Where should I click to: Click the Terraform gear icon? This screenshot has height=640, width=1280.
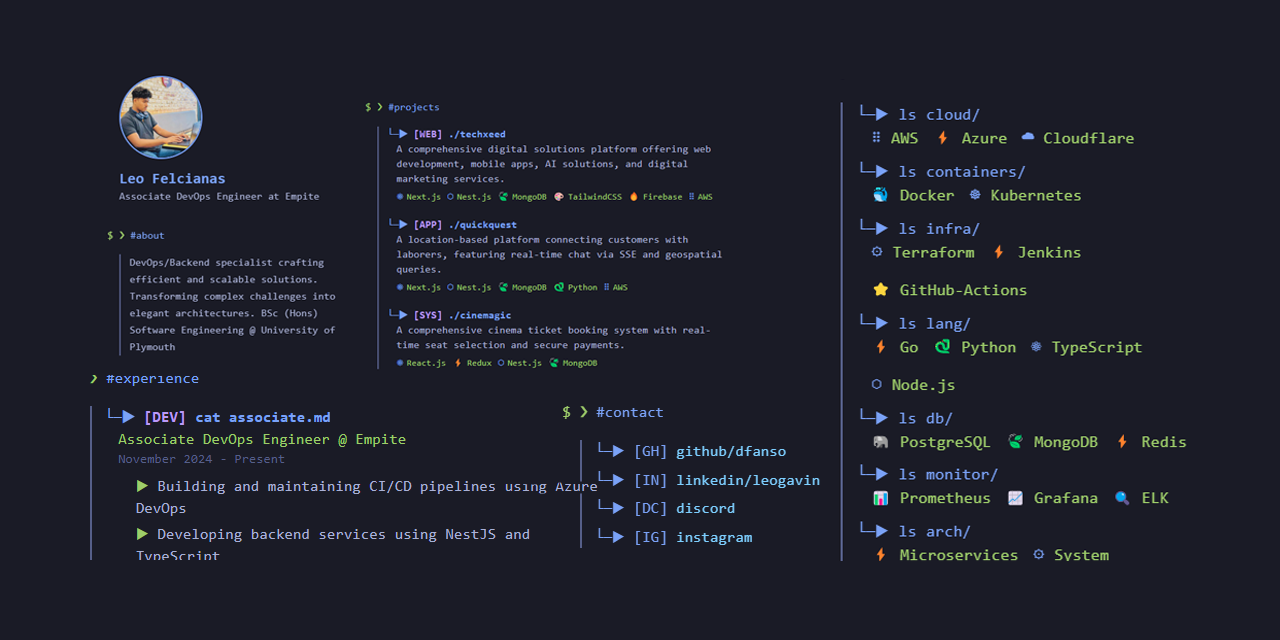click(877, 252)
